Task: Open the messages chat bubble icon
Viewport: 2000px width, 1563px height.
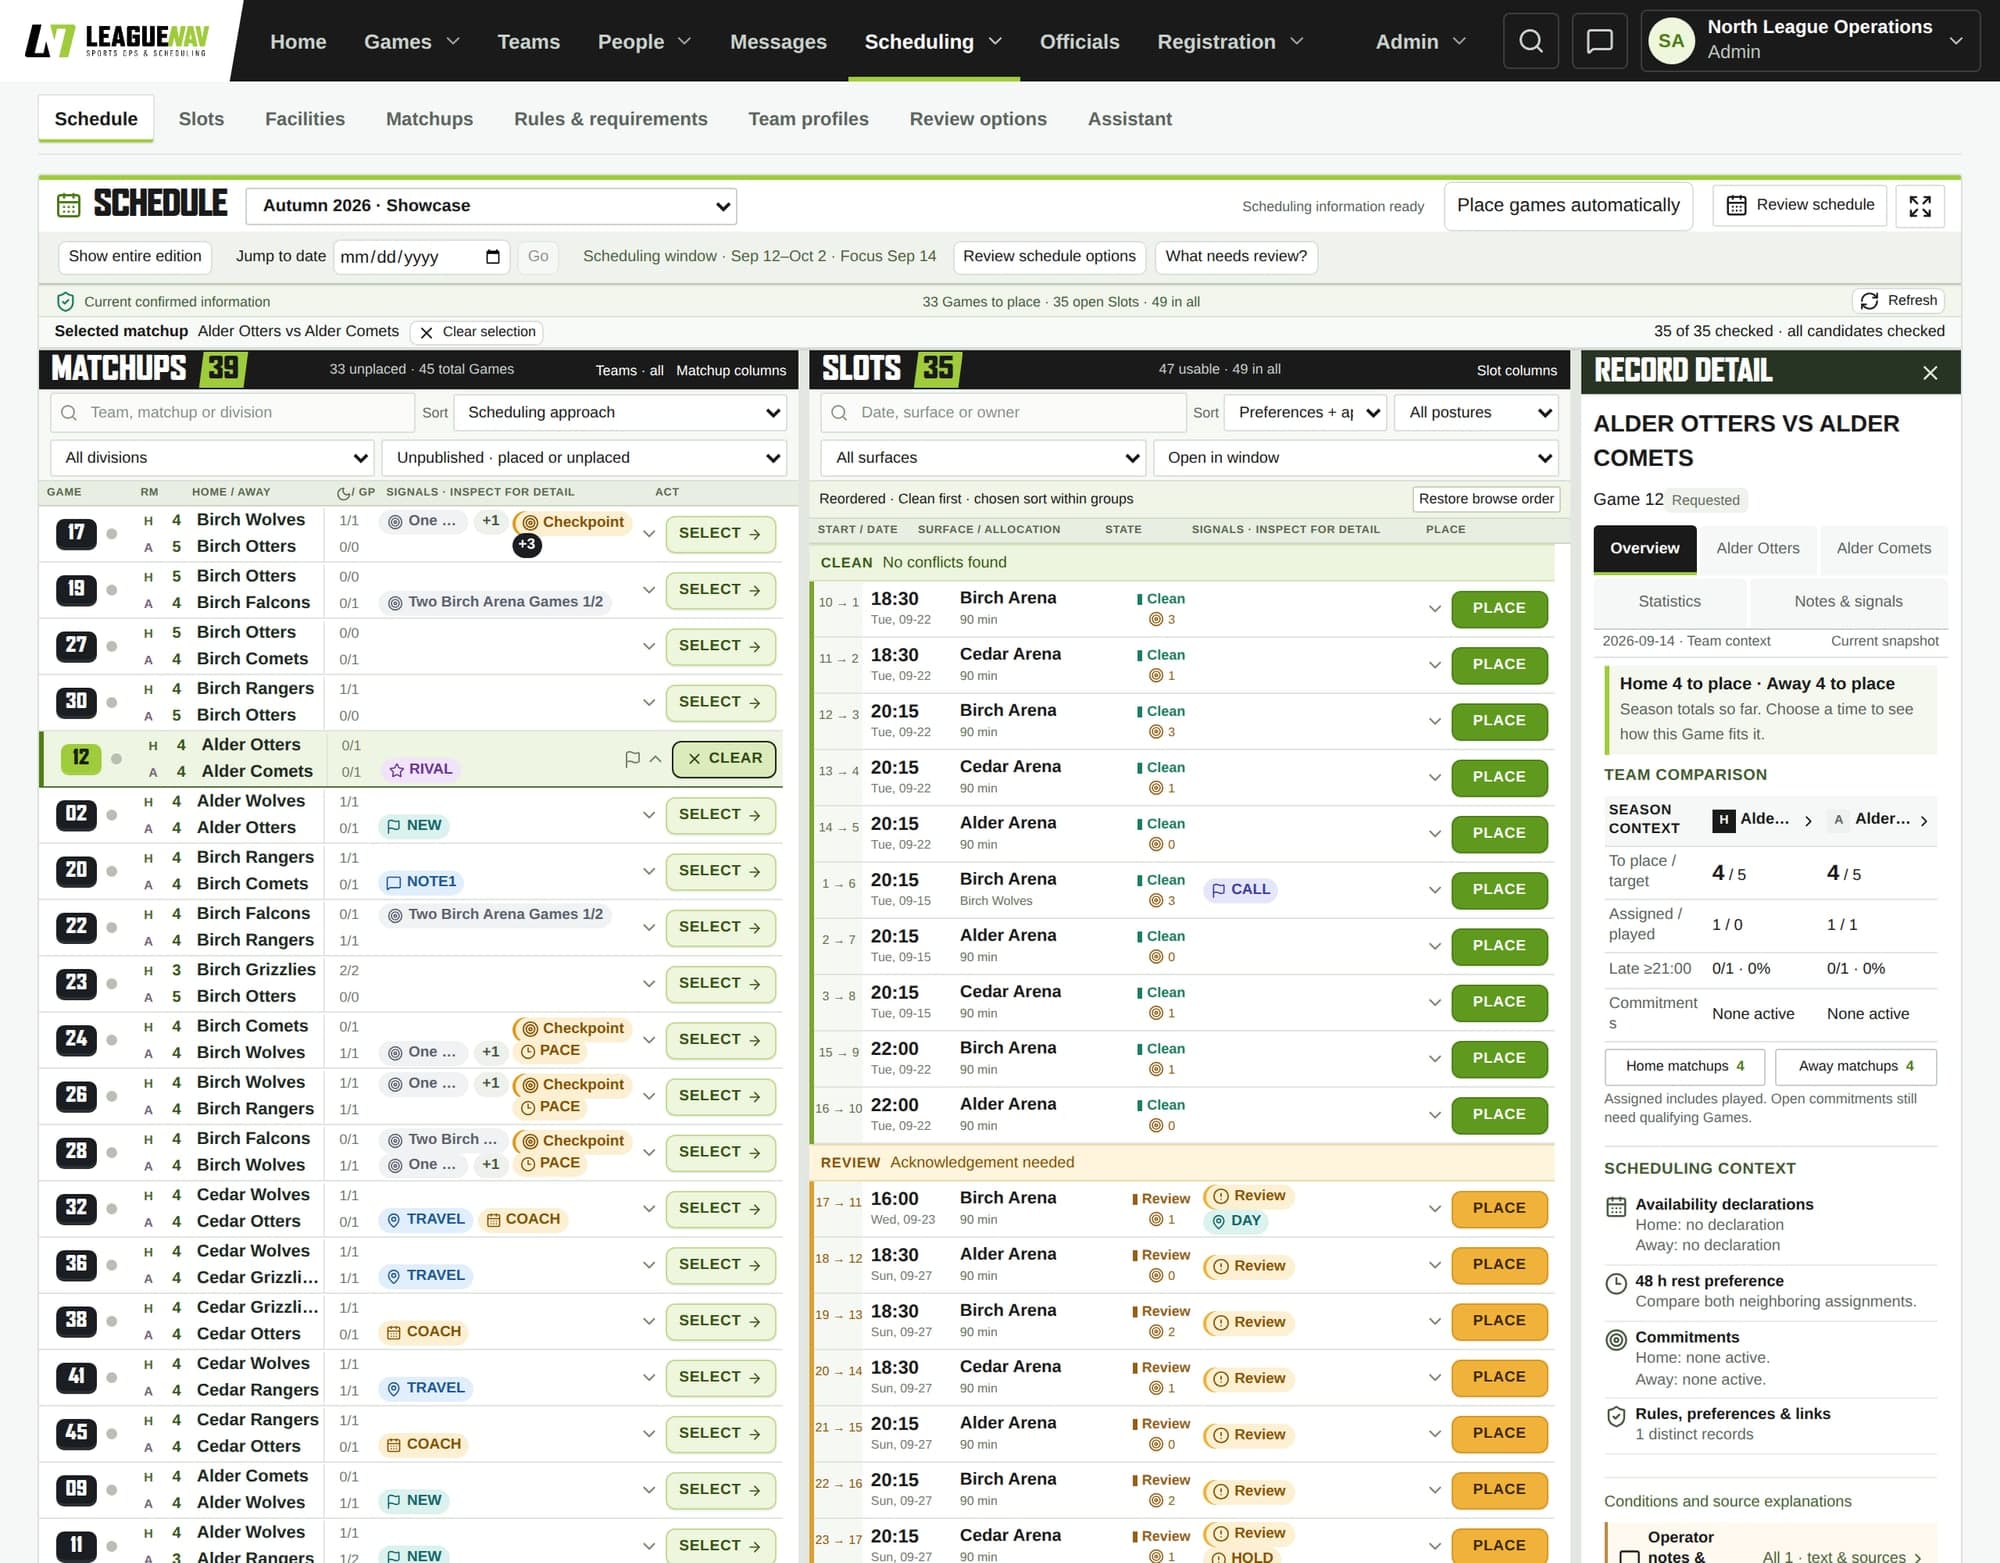Action: [1599, 41]
